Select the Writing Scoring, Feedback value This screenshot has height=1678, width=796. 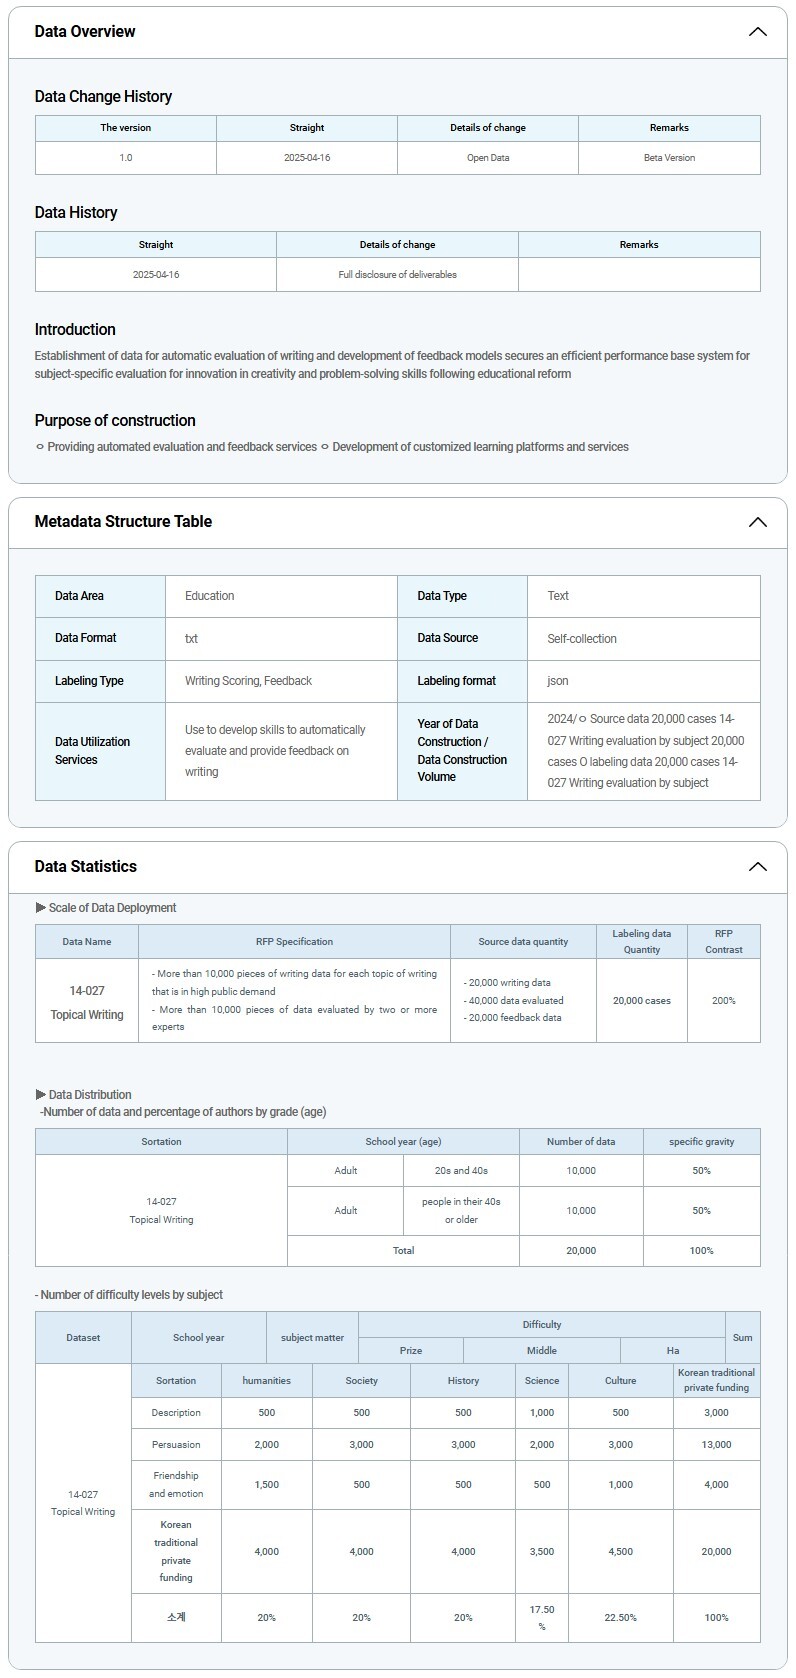248,681
